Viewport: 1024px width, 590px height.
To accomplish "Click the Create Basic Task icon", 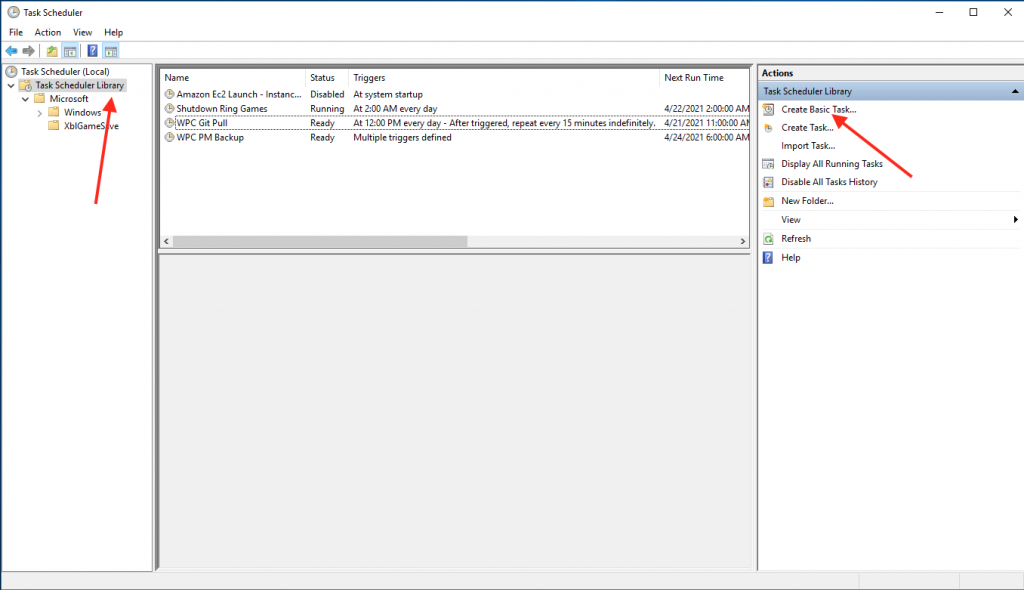I will tap(768, 109).
